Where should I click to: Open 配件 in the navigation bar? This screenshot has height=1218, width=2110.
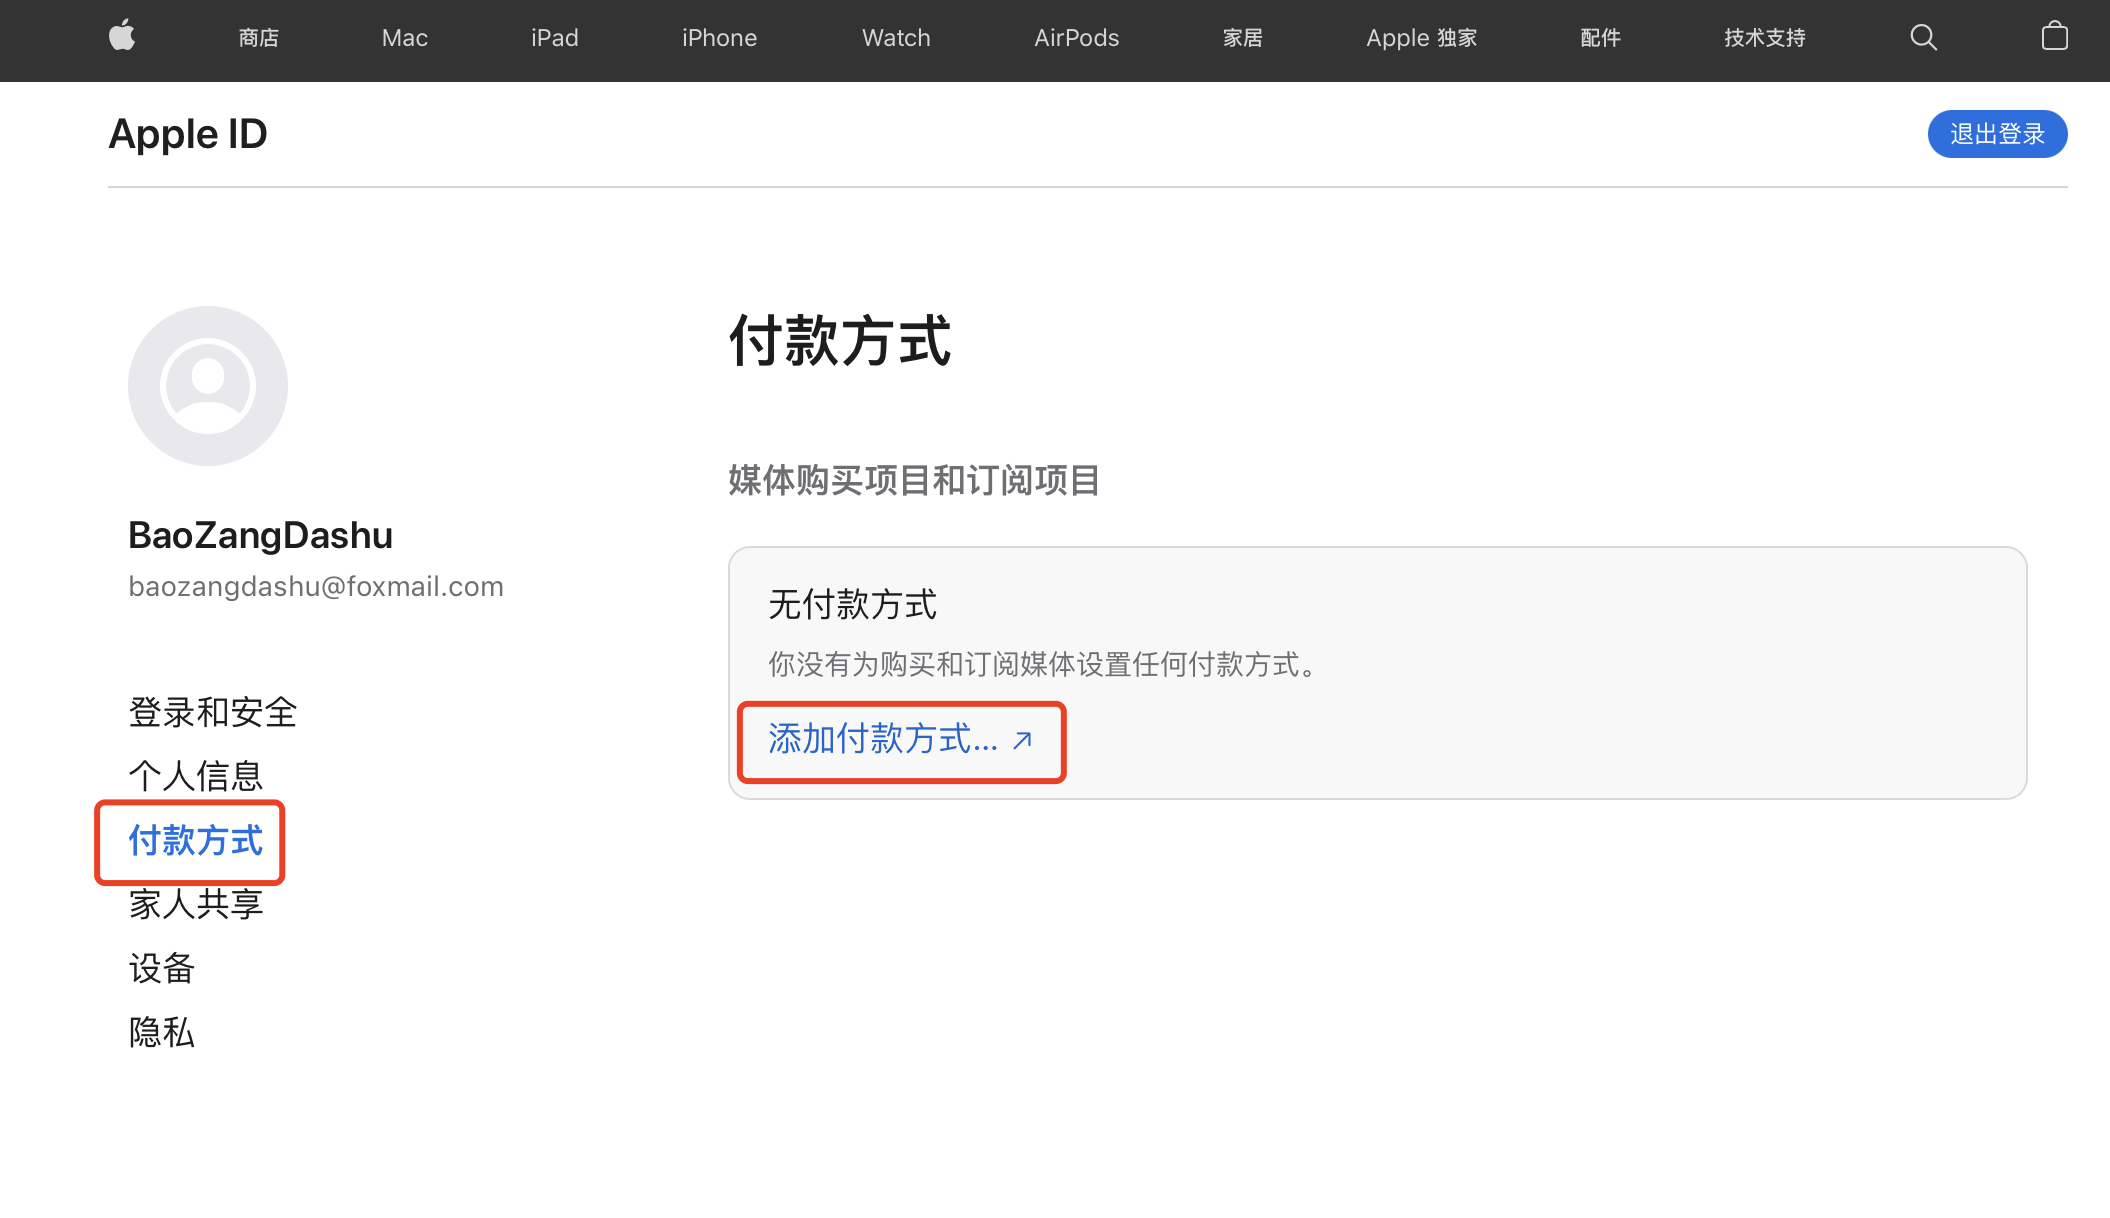(x=1600, y=38)
